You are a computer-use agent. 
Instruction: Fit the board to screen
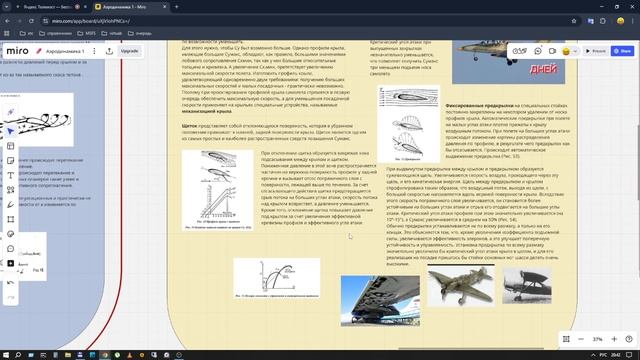566,339
